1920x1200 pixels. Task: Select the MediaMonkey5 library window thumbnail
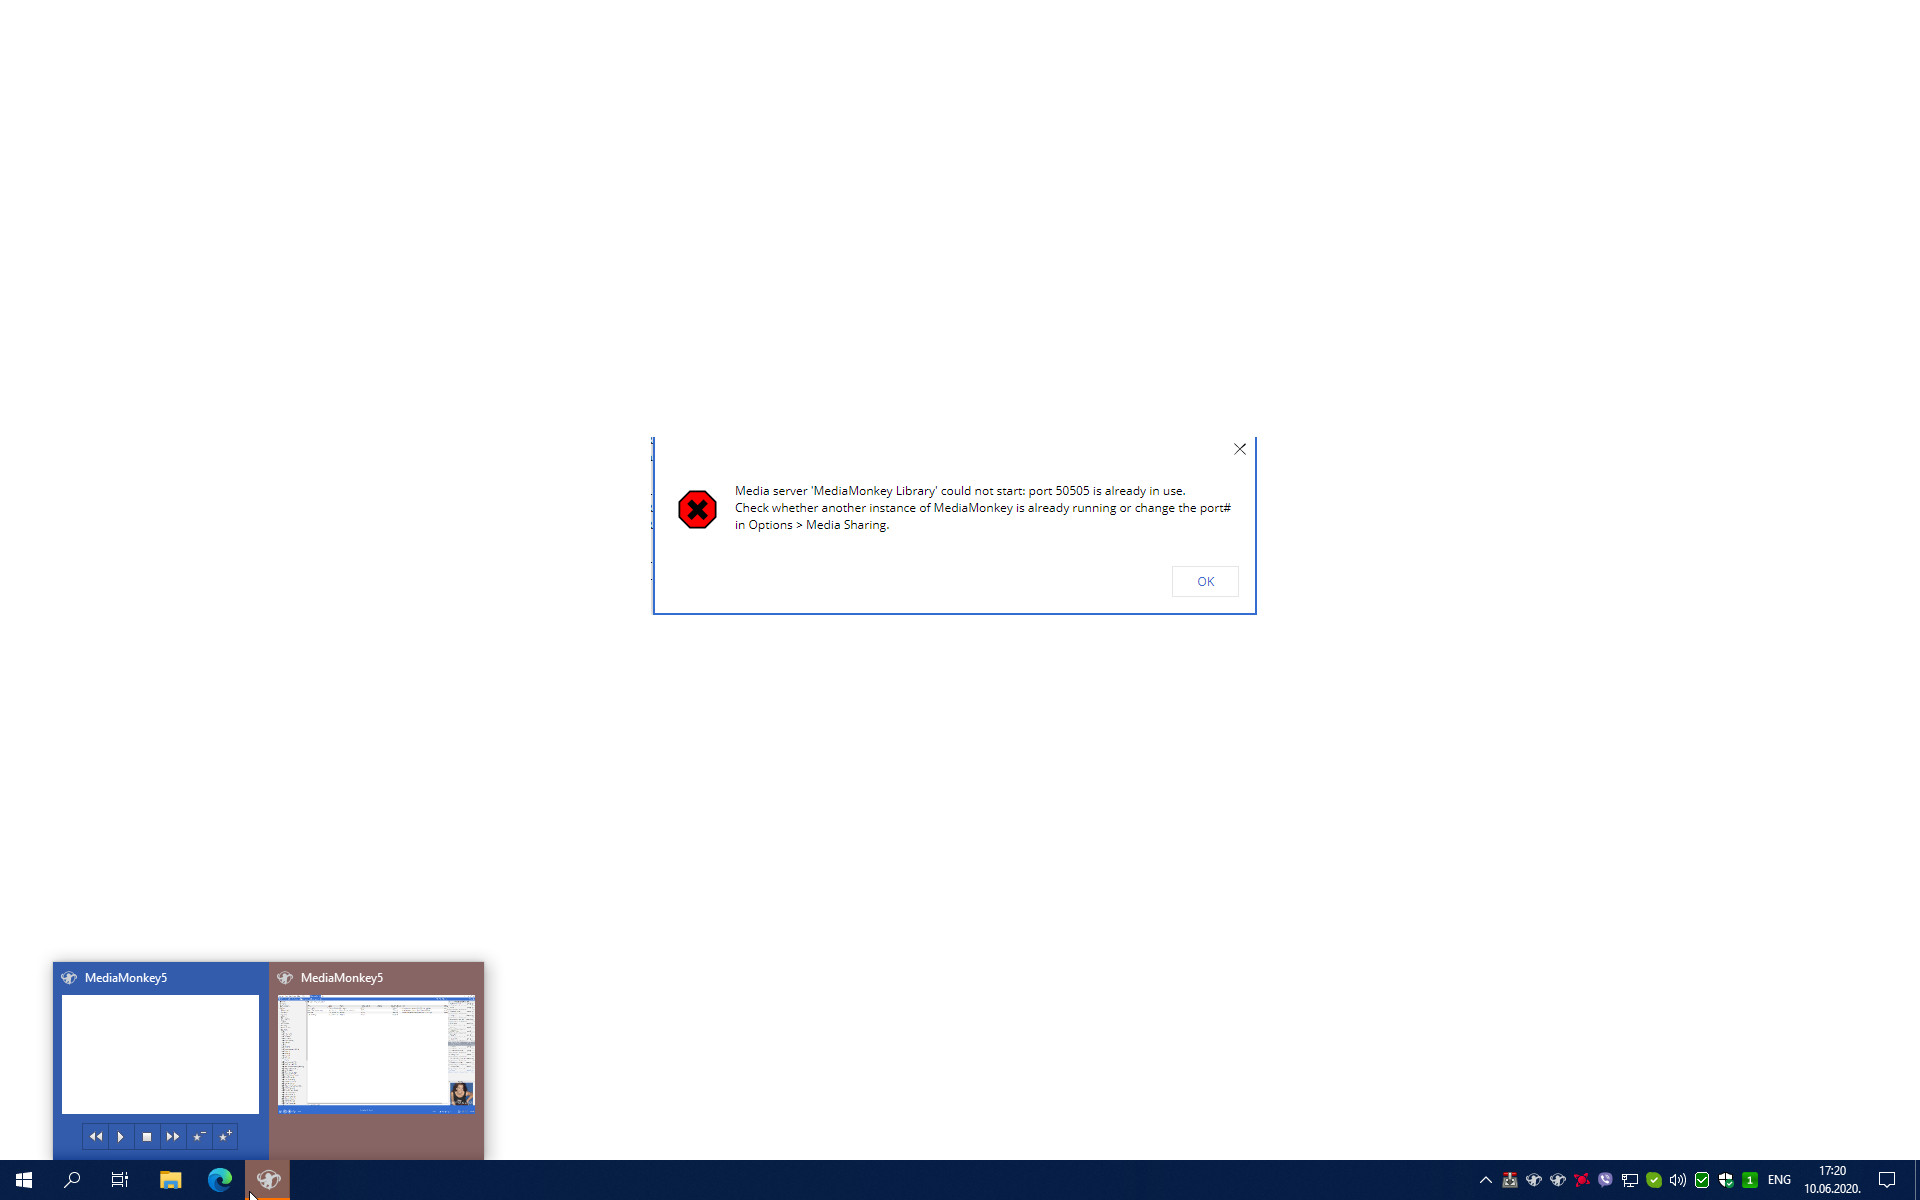[376, 1053]
